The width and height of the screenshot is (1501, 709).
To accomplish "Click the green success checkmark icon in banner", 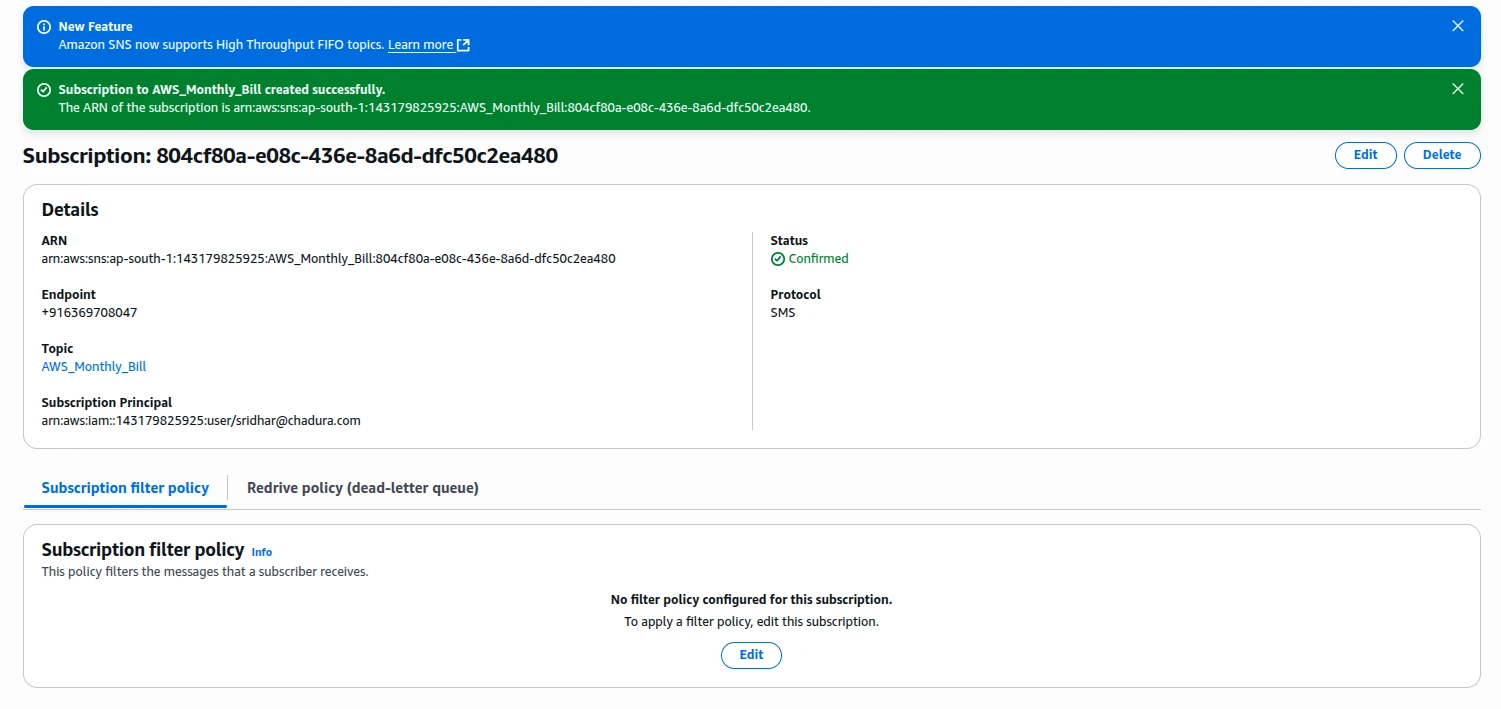I will [44, 90].
